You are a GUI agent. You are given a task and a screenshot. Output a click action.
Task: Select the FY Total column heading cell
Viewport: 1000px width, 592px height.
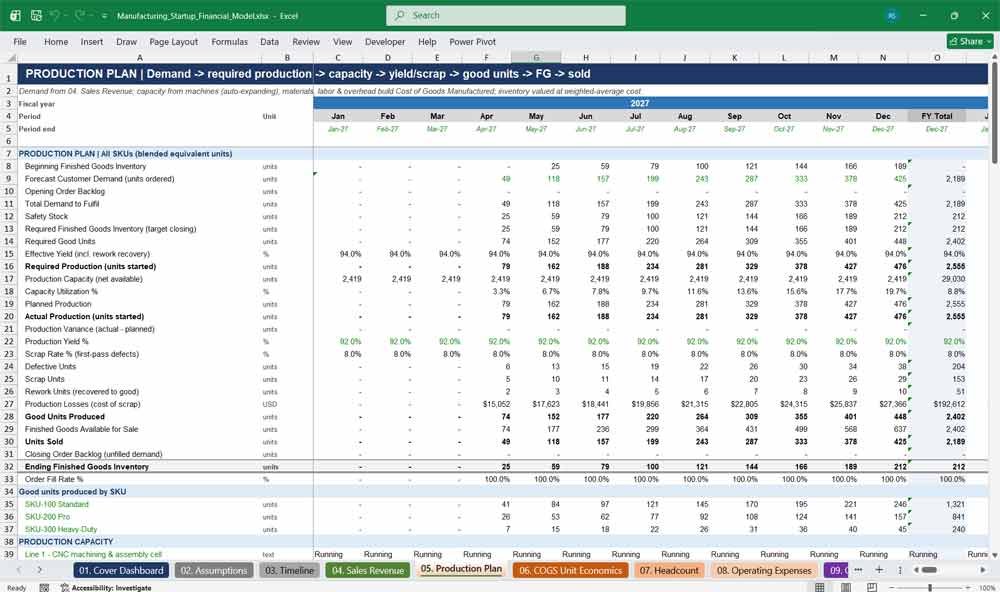tap(936, 116)
